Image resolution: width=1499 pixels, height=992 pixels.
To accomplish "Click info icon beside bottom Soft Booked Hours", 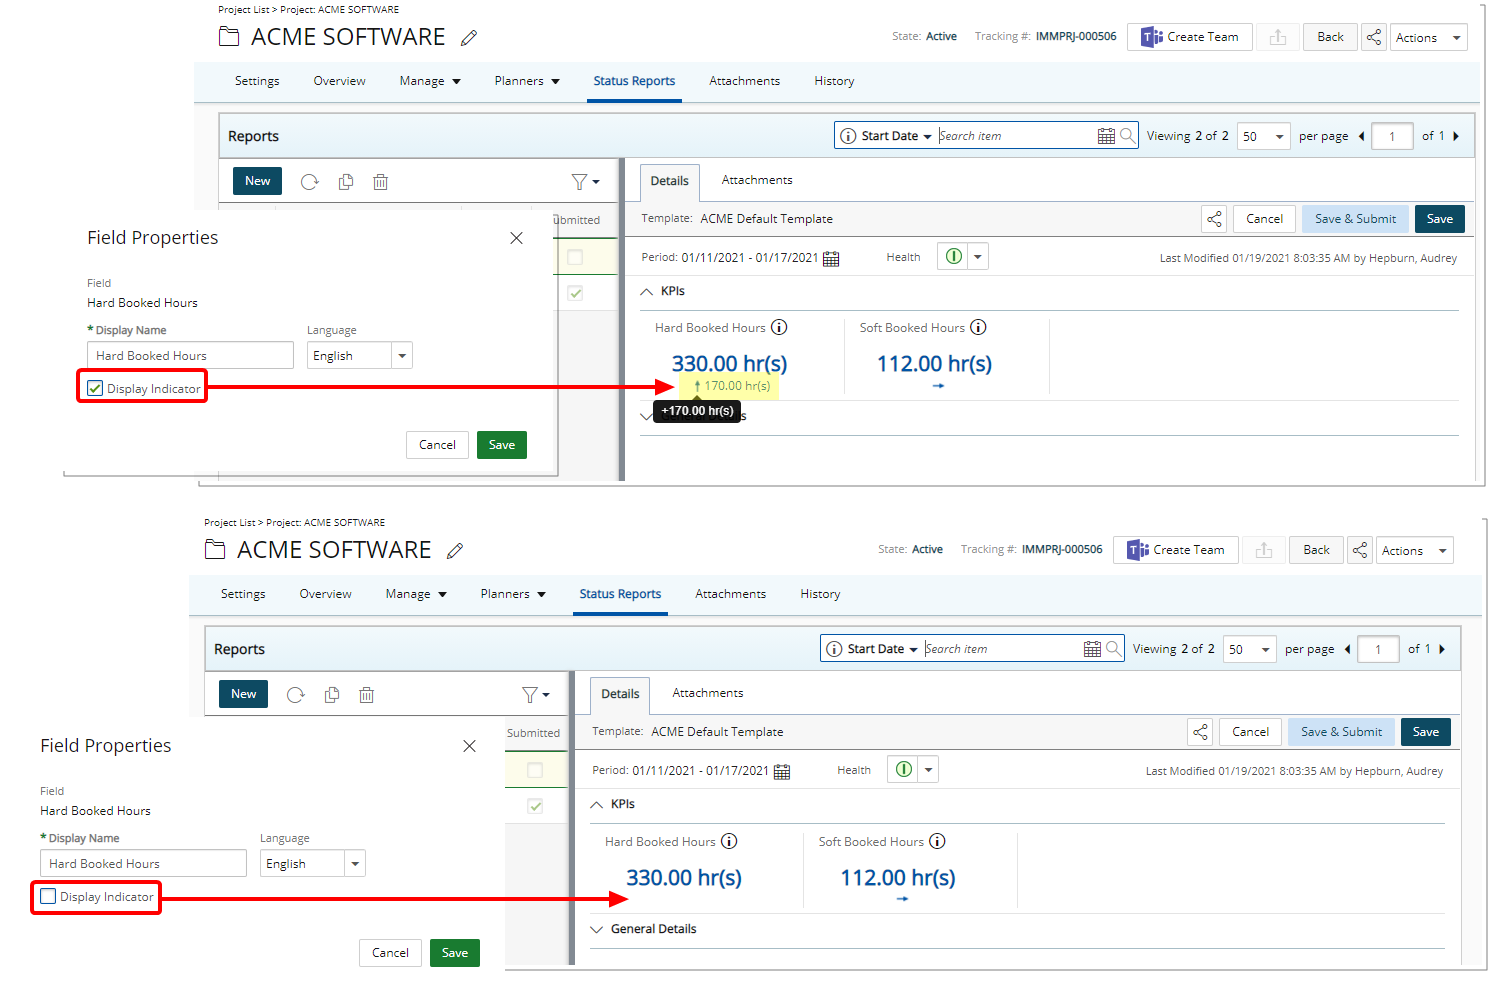I will [x=937, y=841].
